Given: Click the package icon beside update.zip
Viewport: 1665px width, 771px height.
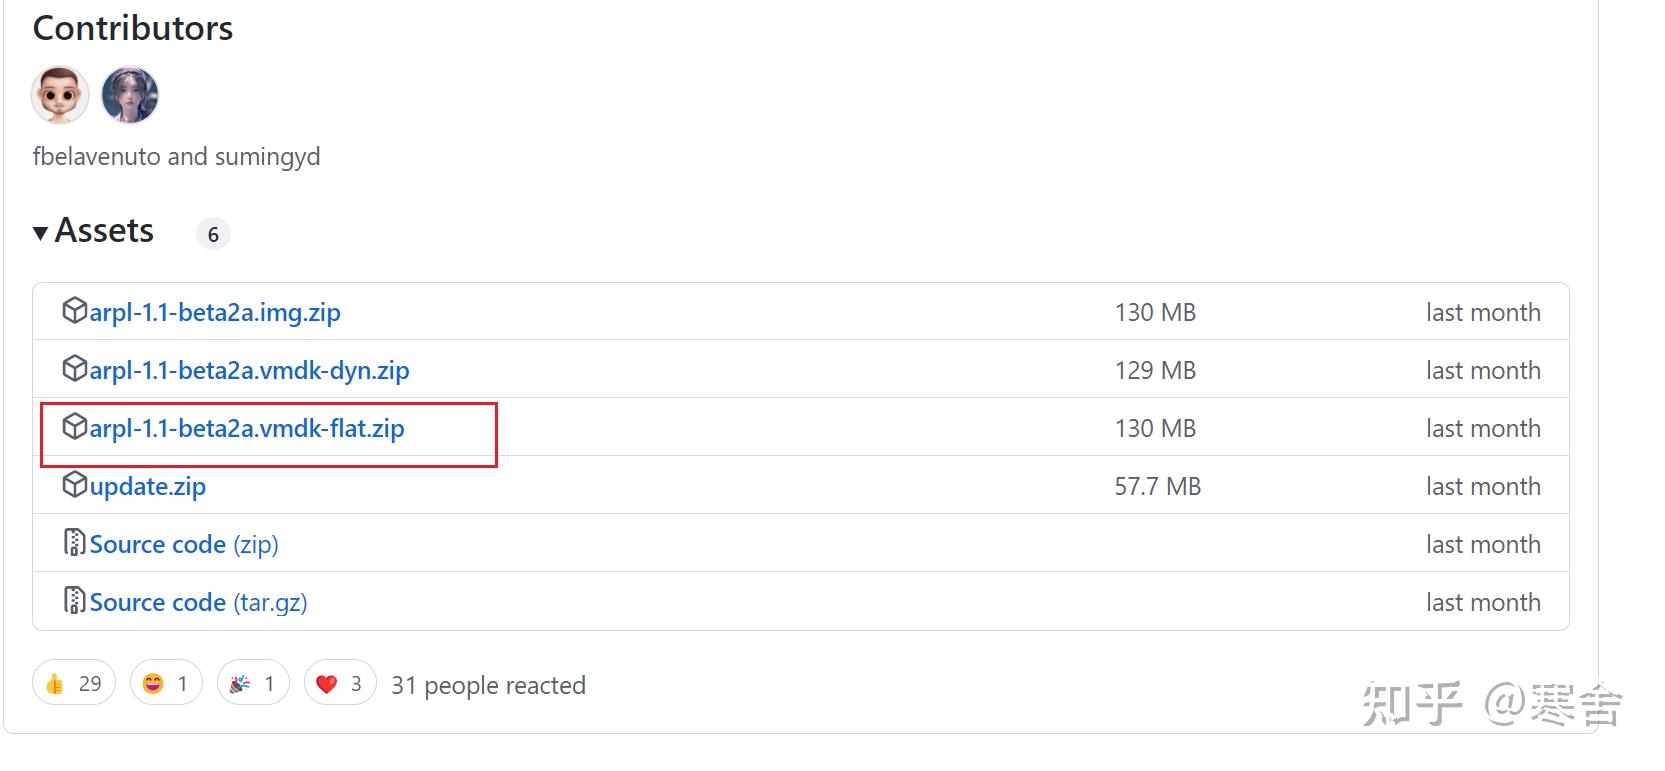Looking at the screenshot, I should click(74, 485).
